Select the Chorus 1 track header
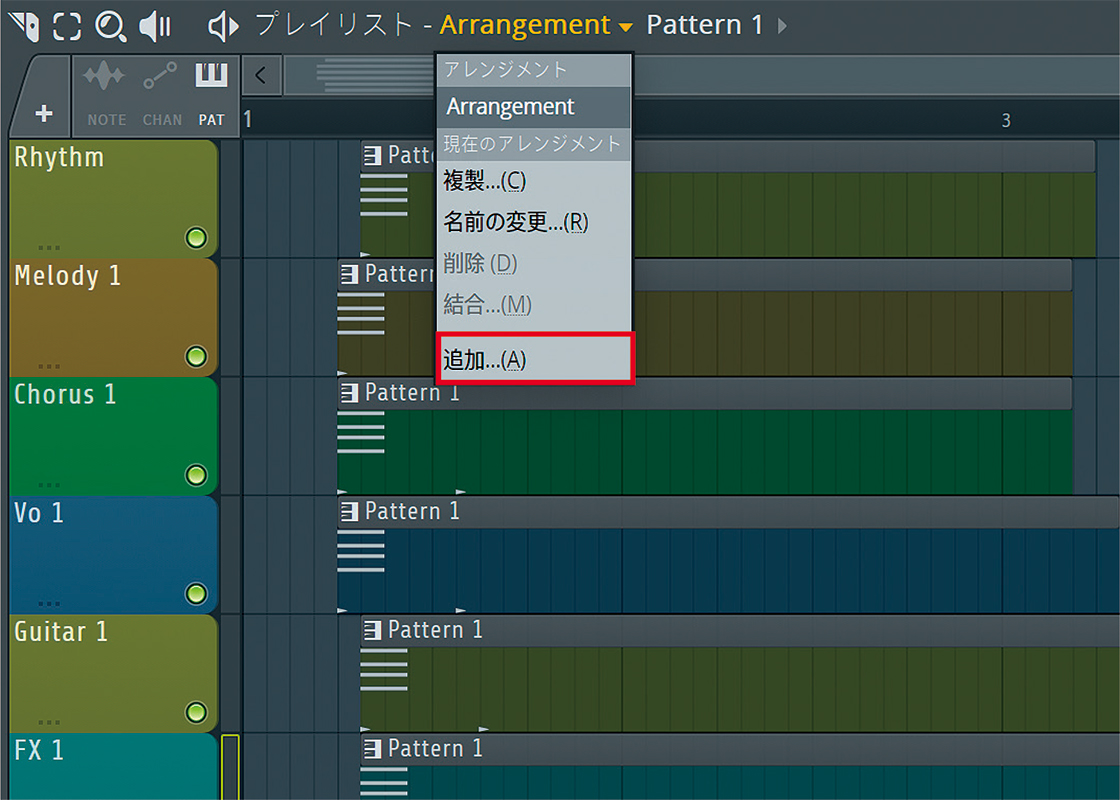The image size is (1120, 800). coord(113,435)
